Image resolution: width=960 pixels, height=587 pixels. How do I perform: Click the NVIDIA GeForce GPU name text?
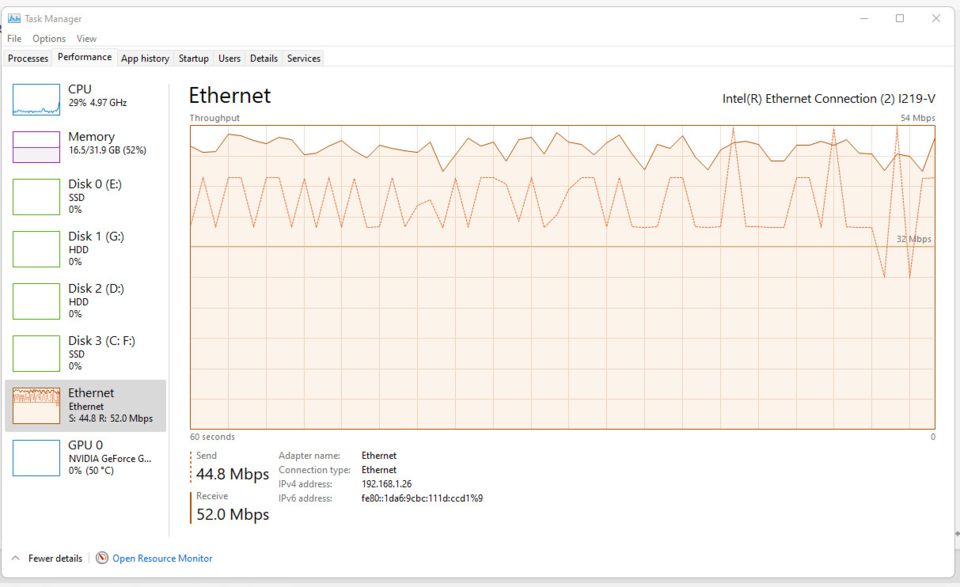pos(110,458)
